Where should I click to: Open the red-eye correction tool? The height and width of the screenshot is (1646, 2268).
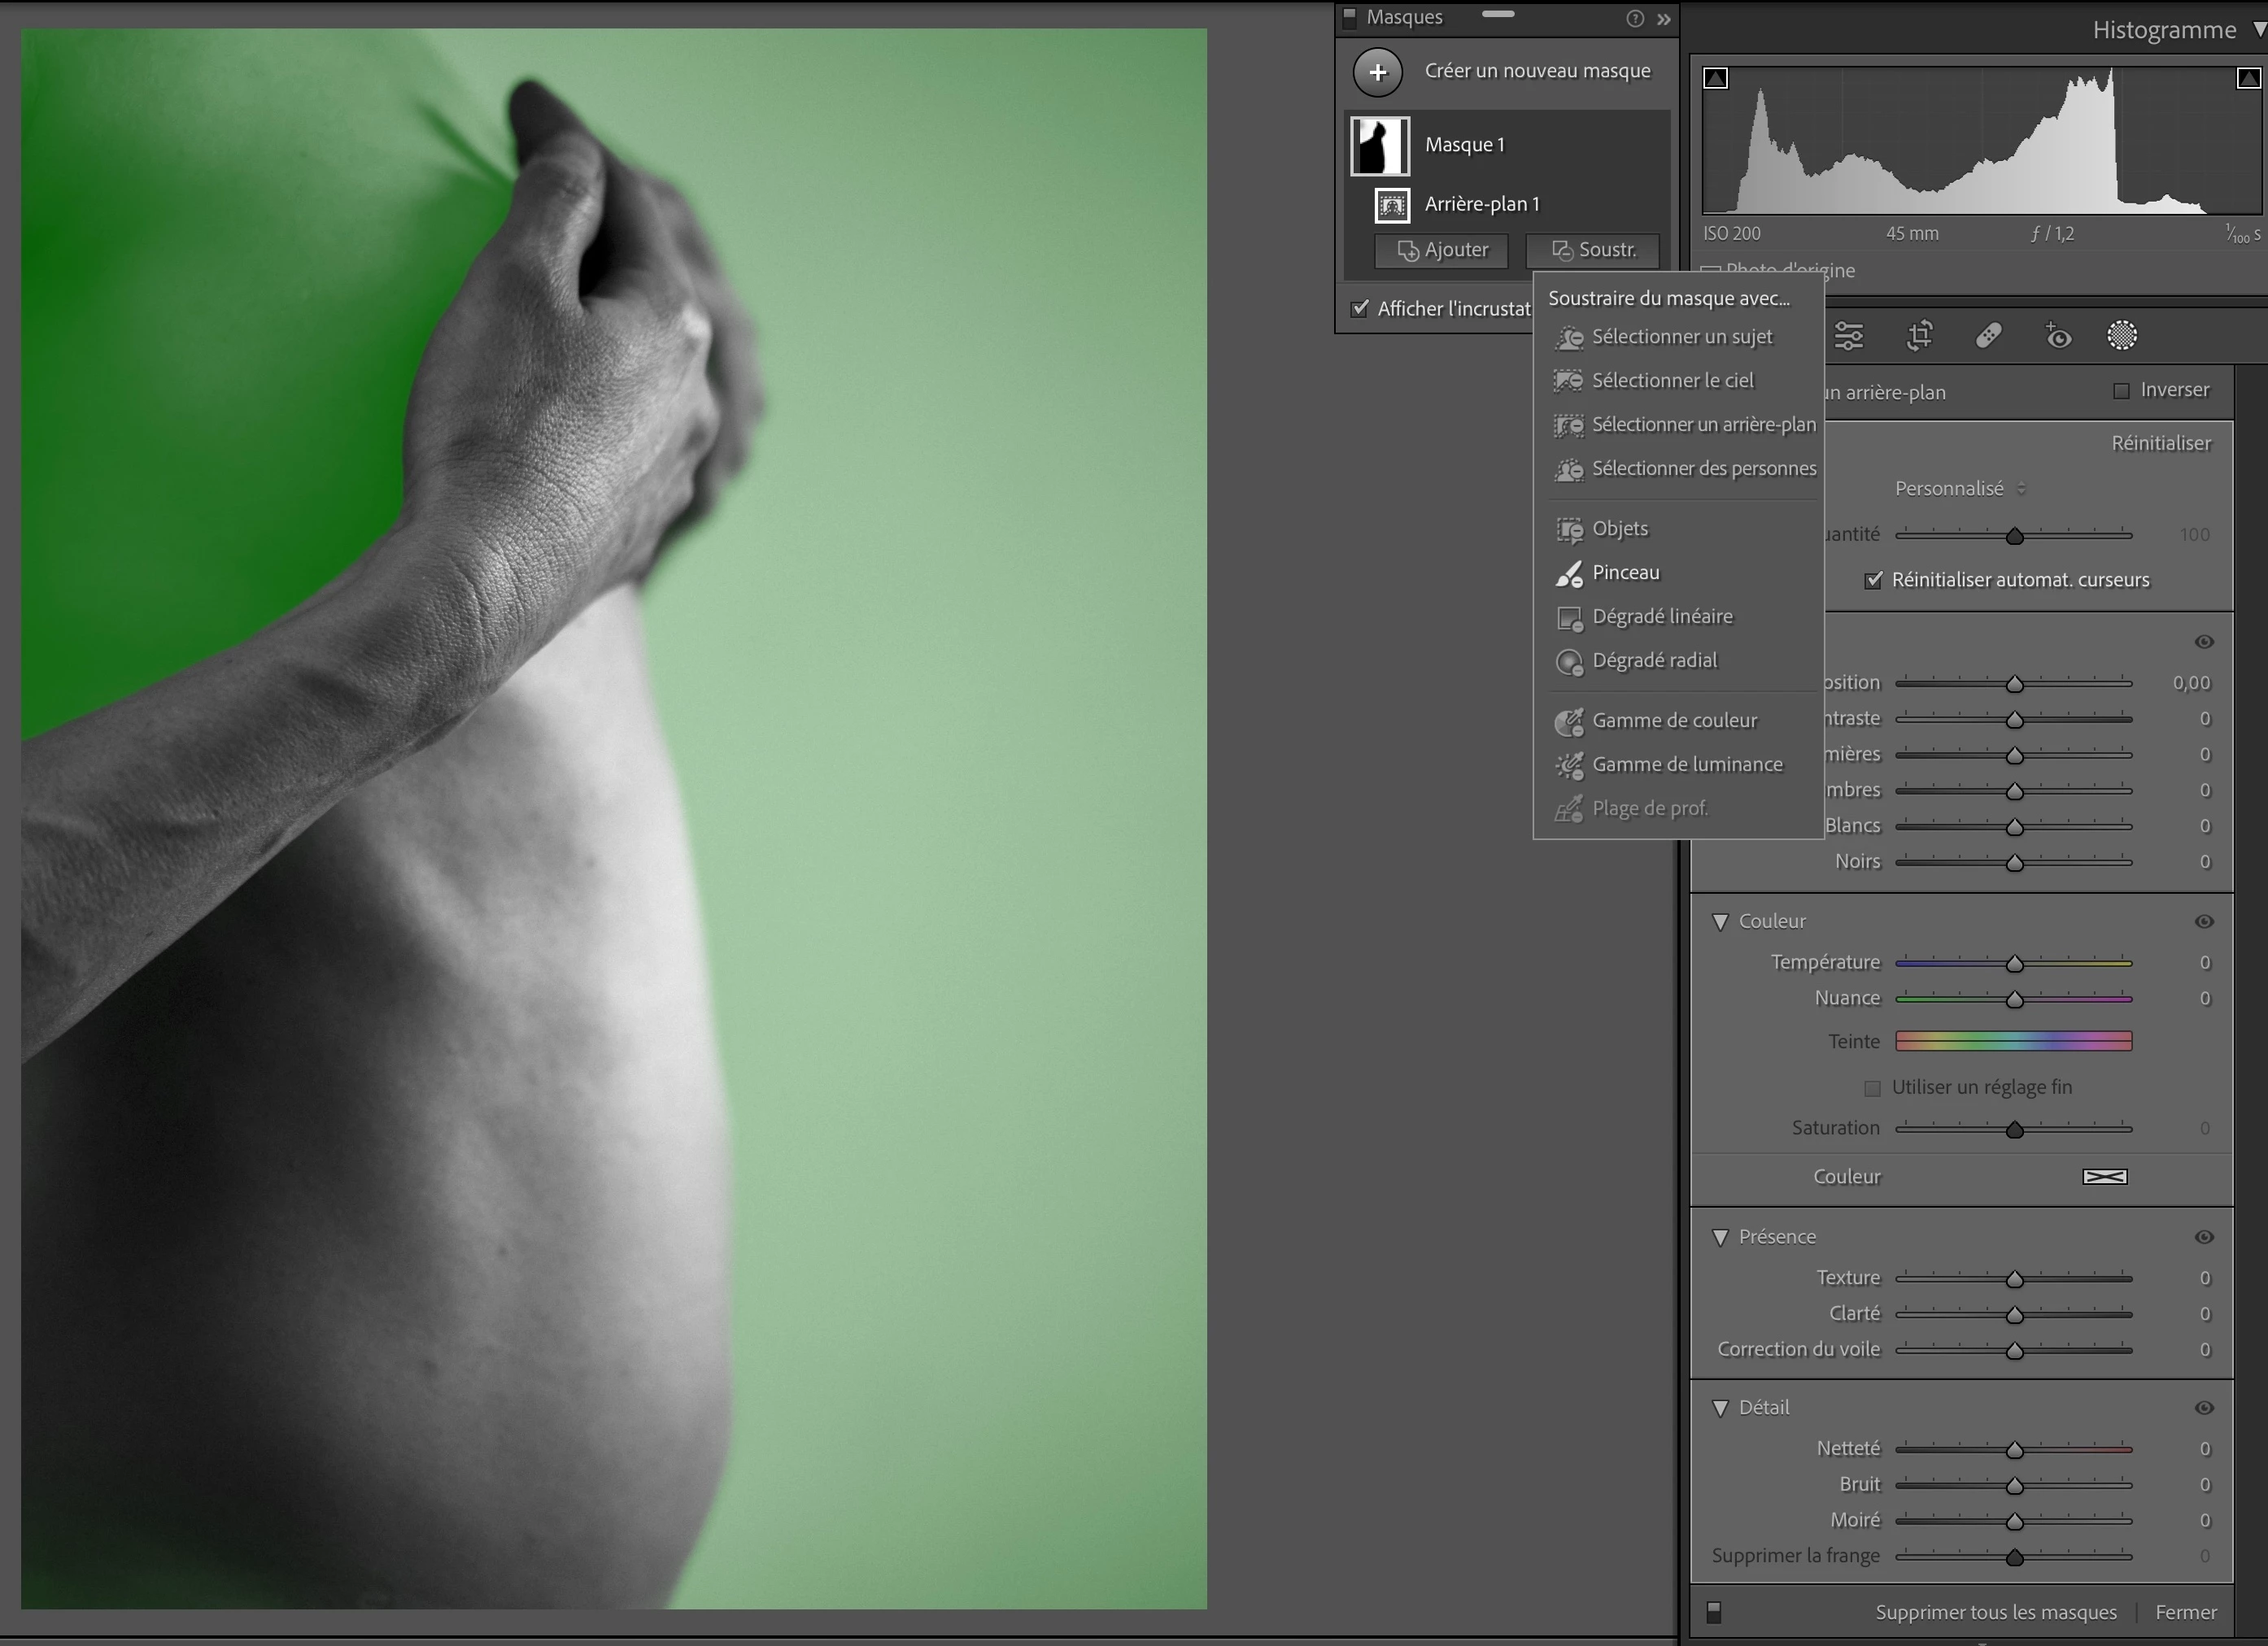[x=2057, y=336]
